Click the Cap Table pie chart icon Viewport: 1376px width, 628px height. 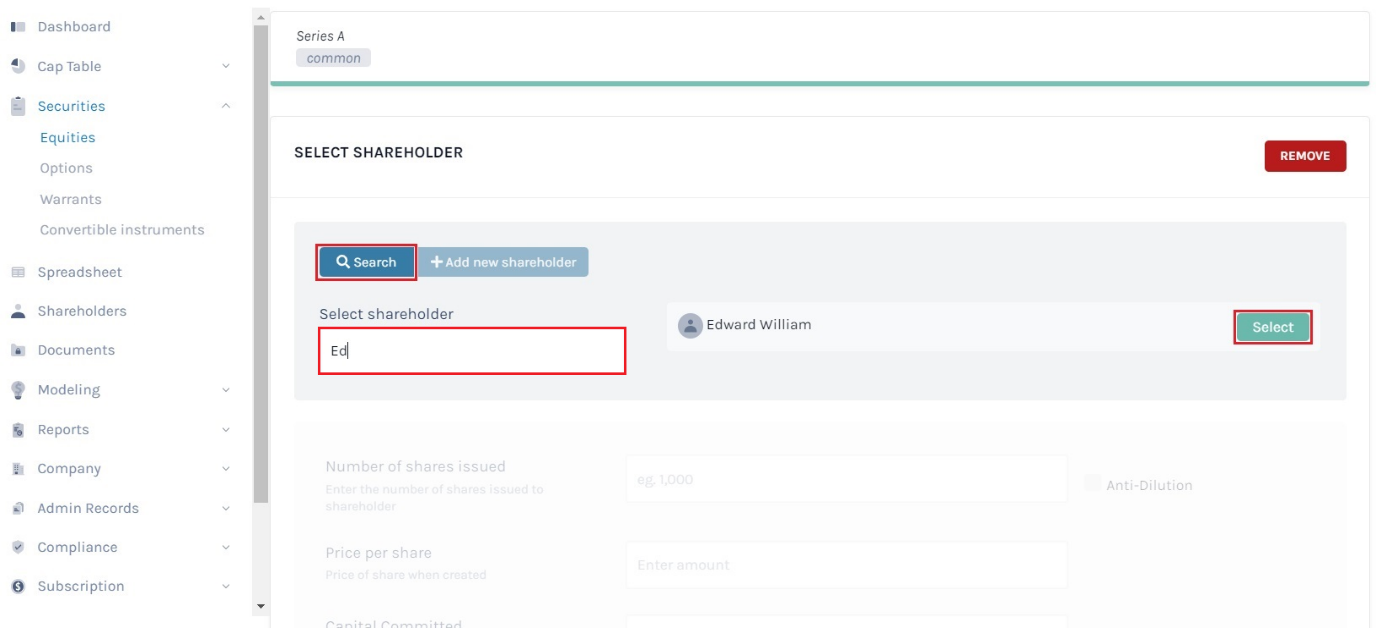click(17, 66)
